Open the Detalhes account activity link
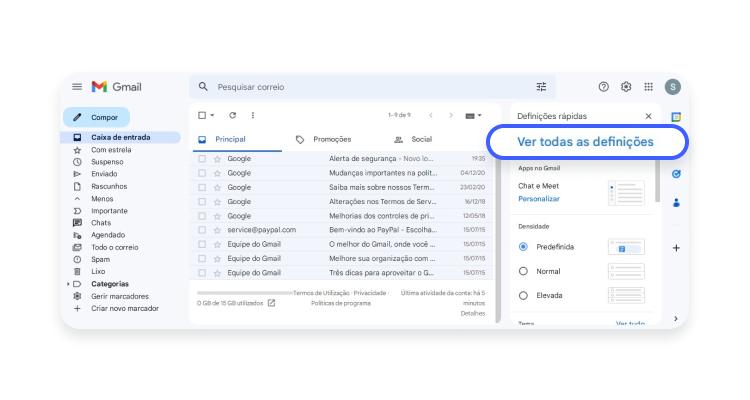Image resolution: width=750 pixels, height=400 pixels. tap(473, 313)
